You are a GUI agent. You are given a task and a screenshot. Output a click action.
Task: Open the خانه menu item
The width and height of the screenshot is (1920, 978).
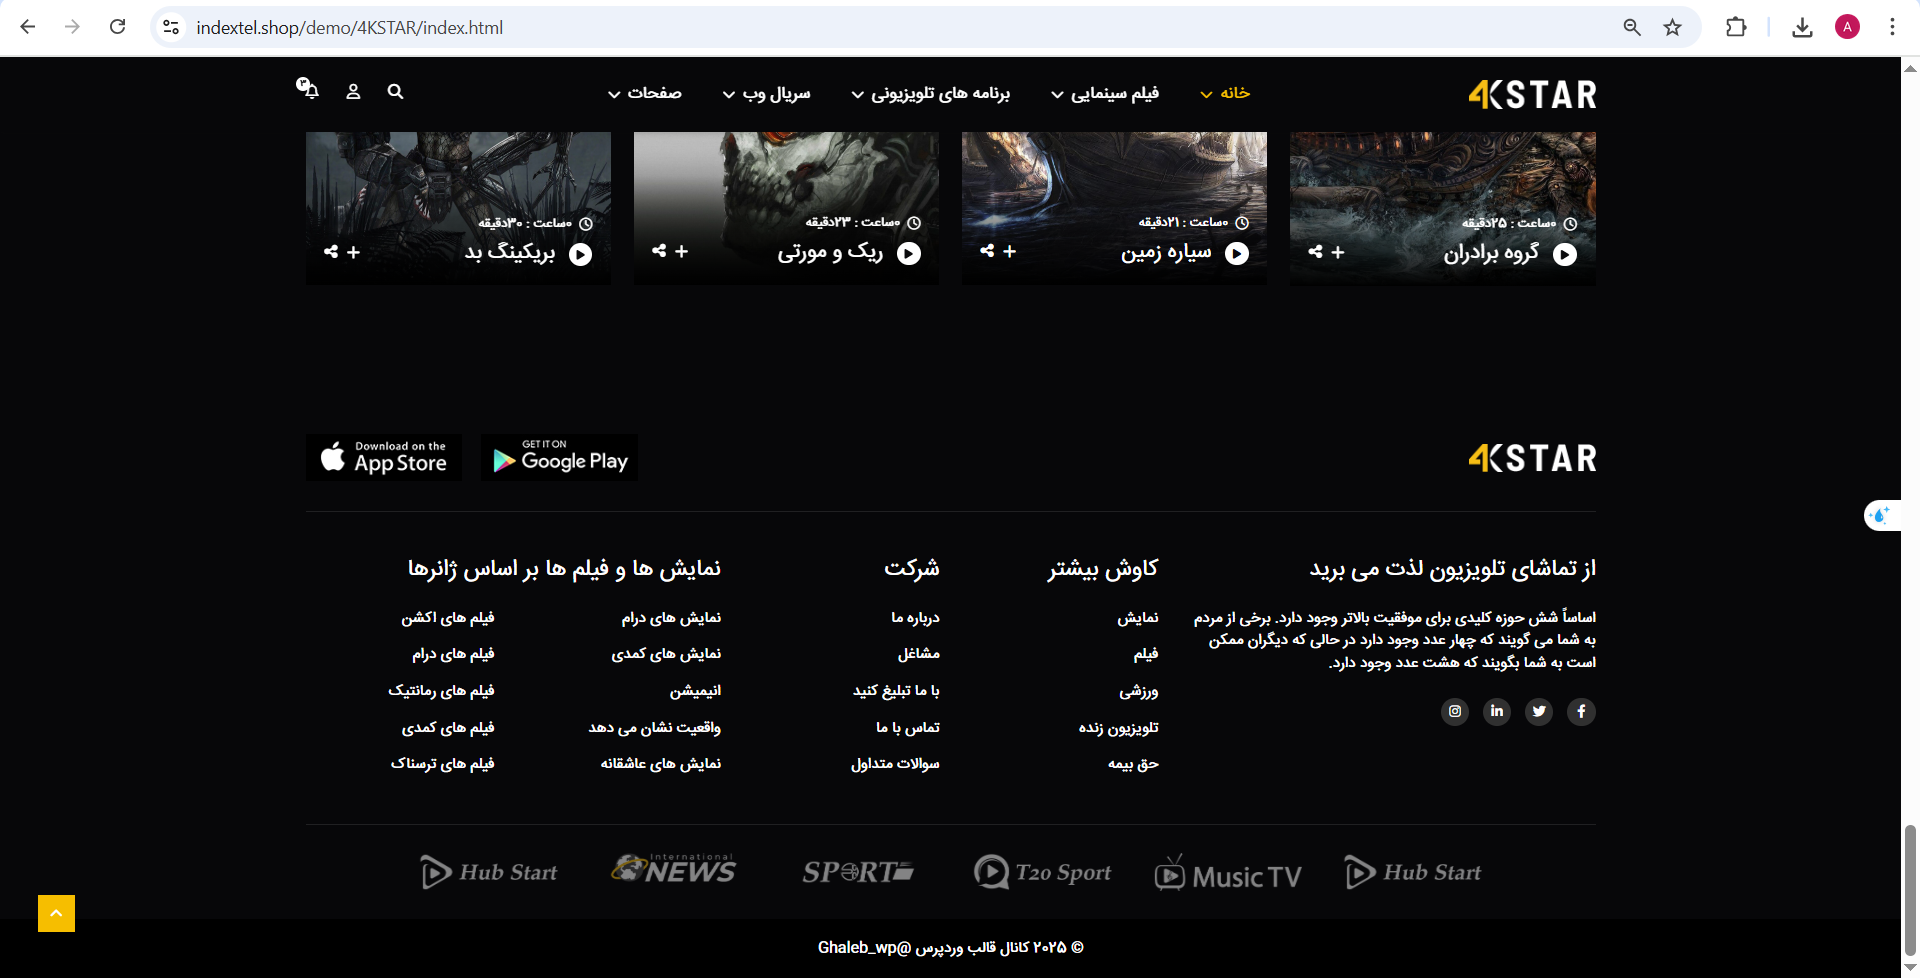tap(1225, 94)
